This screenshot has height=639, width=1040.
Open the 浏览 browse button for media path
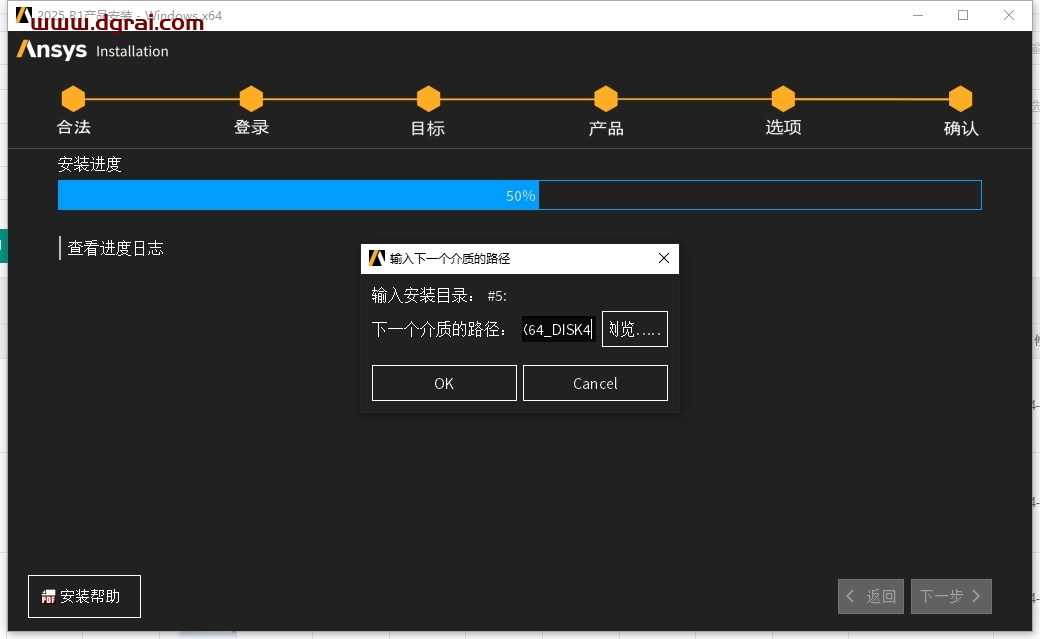(x=635, y=329)
